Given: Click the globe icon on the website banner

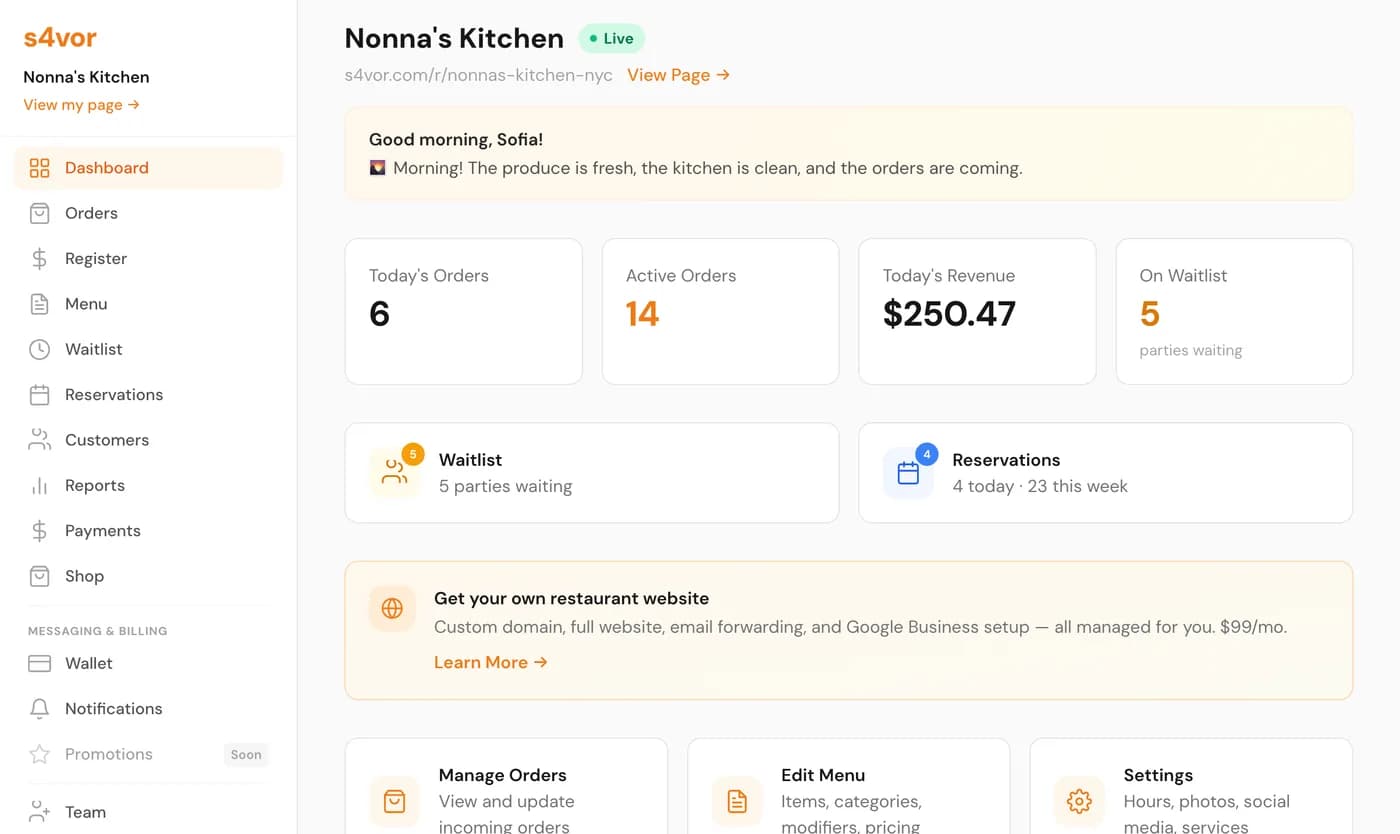Looking at the screenshot, I should [x=391, y=609].
